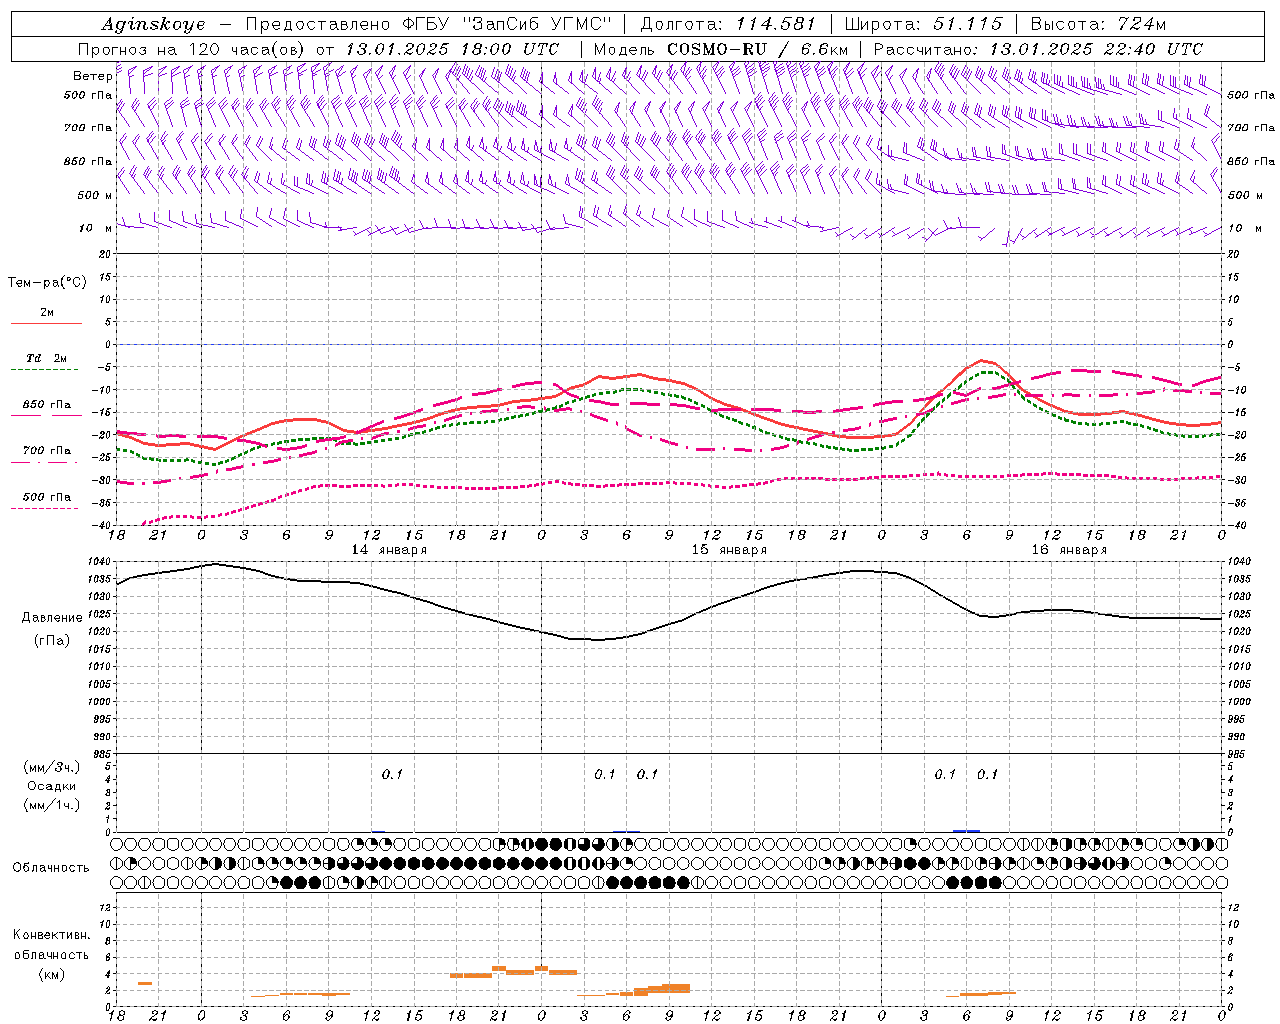Click the forecast length text "Прогноз на 120 часа(ов)"
Screen dimensions: 1280x1024
click(193, 49)
